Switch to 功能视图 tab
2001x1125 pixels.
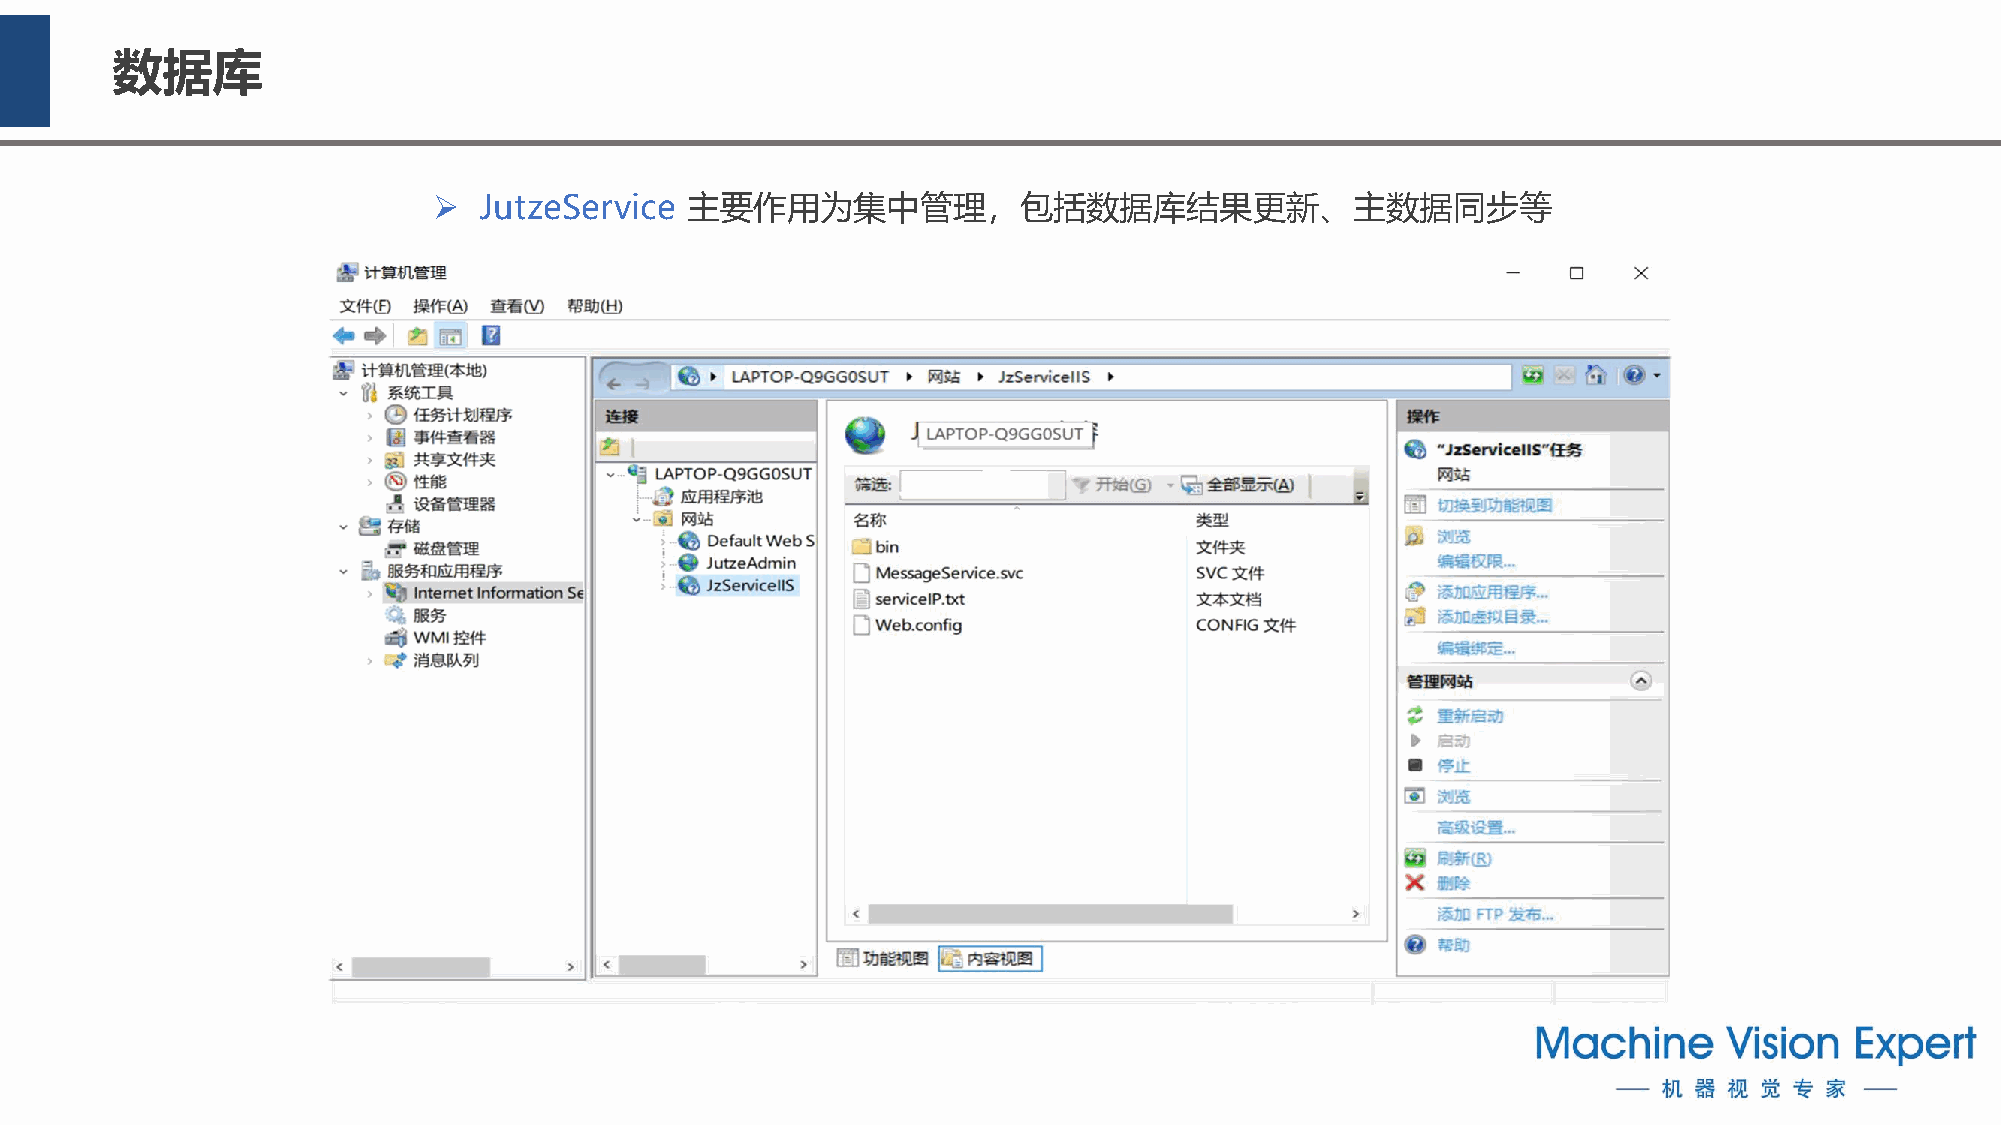click(x=884, y=959)
